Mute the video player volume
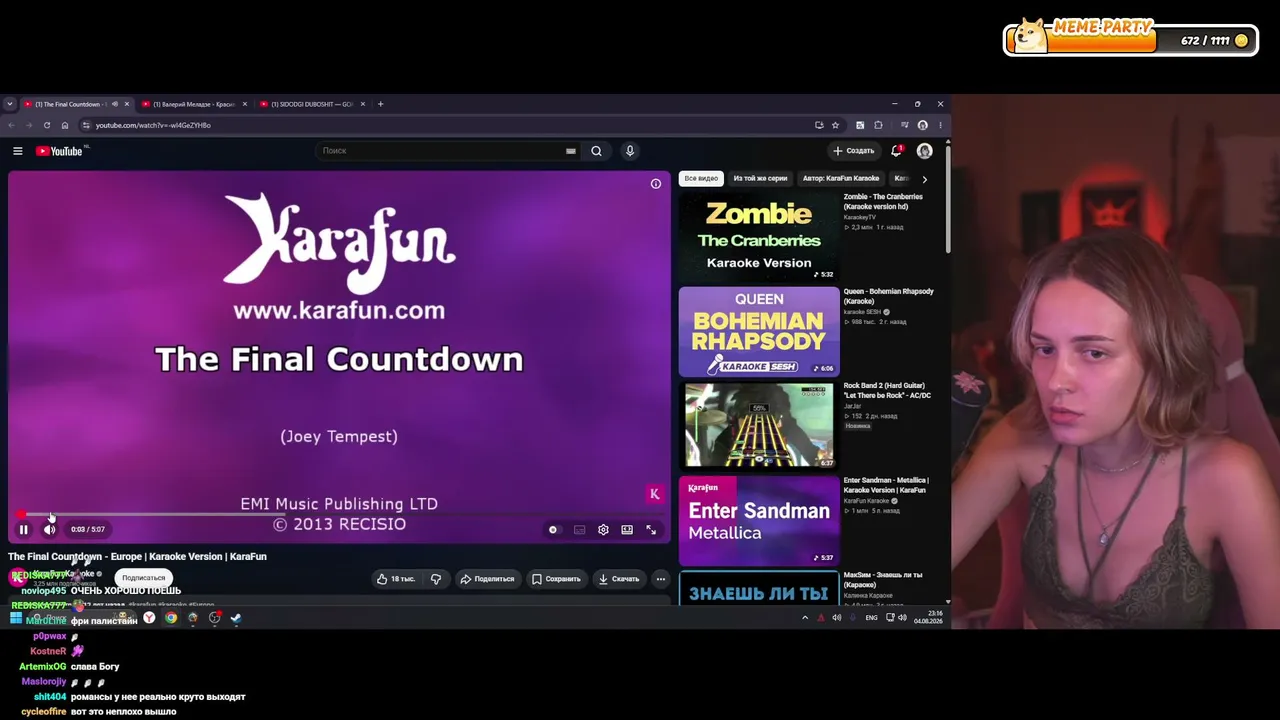1280x720 pixels. (49, 530)
